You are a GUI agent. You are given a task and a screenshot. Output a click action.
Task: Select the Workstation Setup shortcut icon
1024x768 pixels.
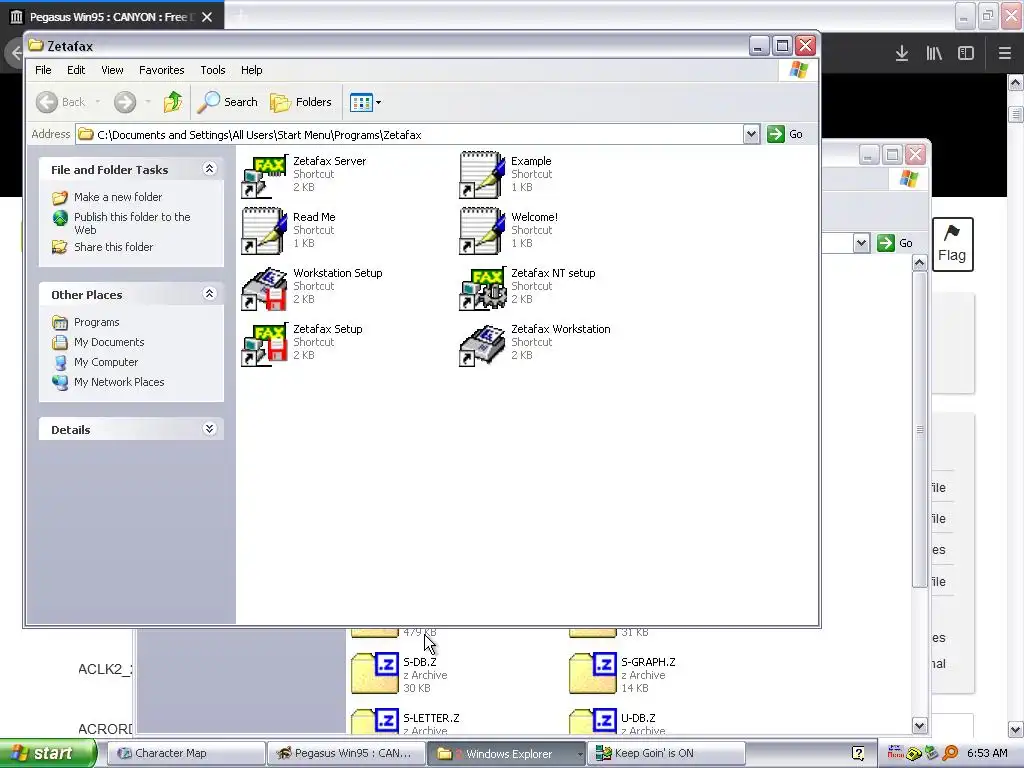[x=264, y=288]
